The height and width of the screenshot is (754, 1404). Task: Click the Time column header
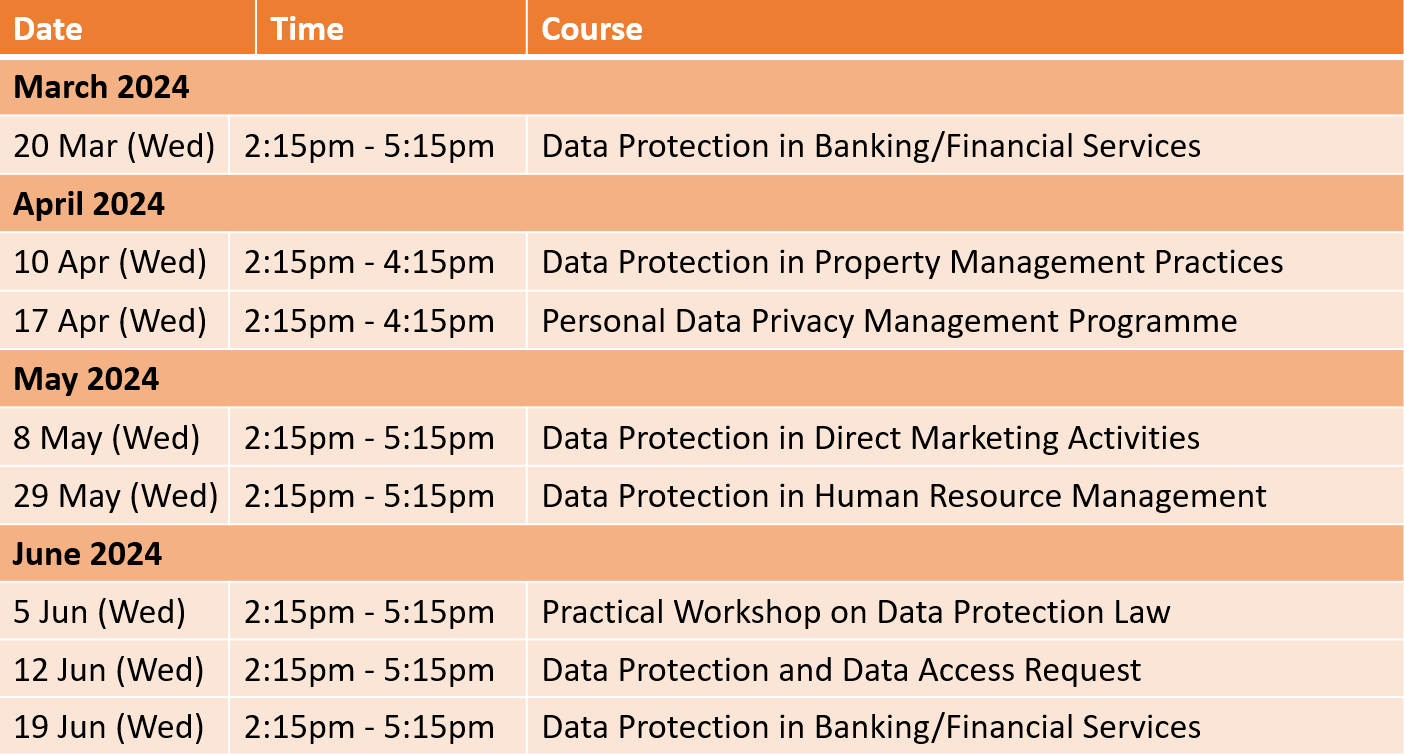click(392, 28)
